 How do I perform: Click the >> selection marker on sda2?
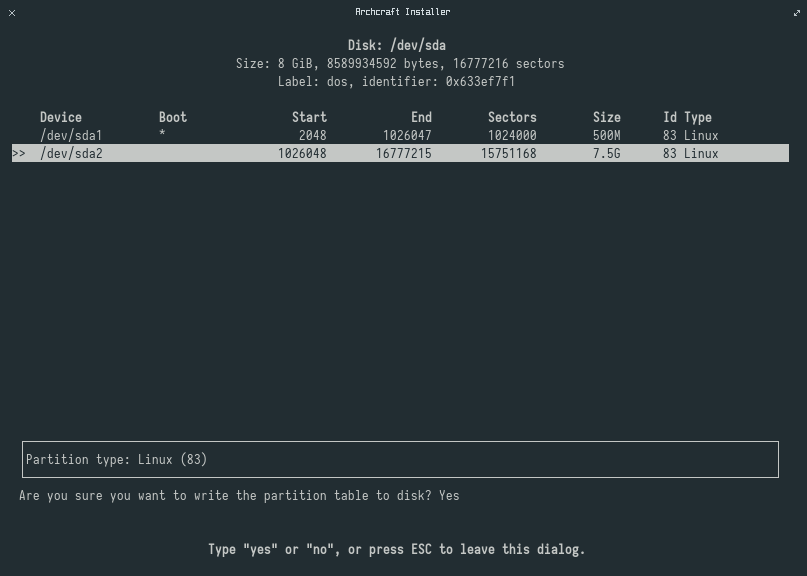coord(19,153)
